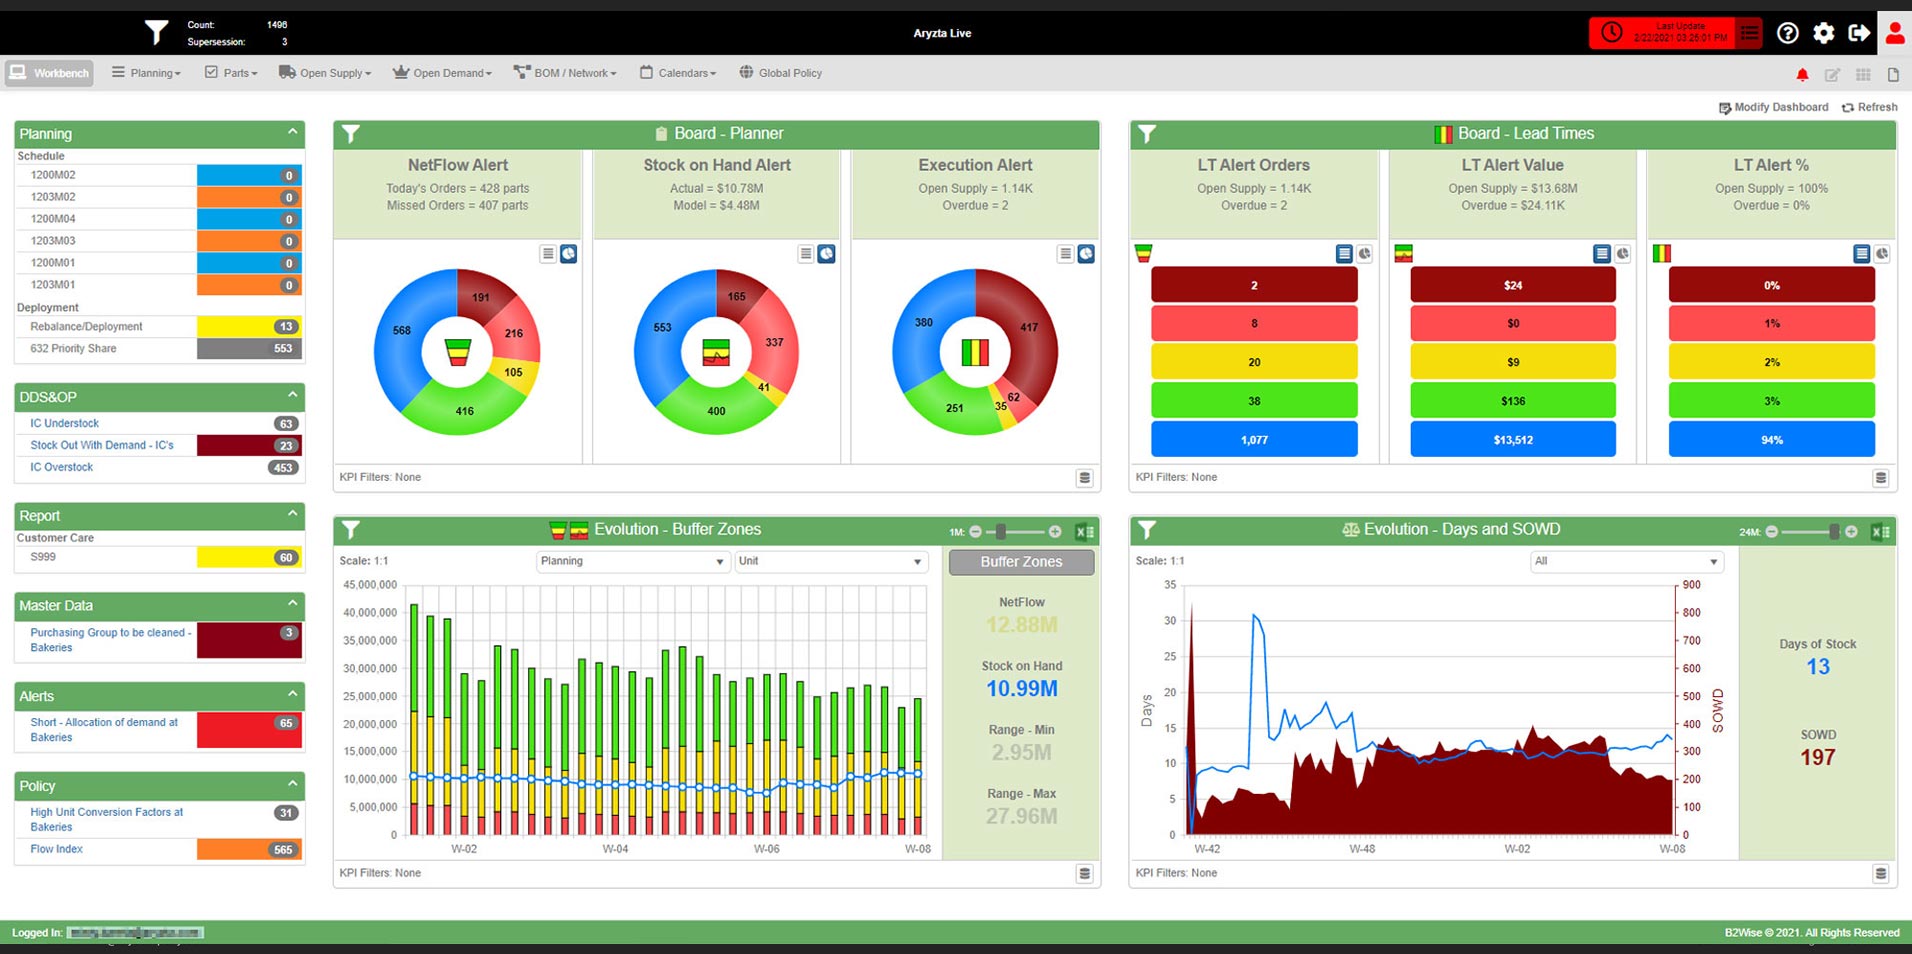
Task: Click the blue 1,077 bar in LT Alert Orders
Action: click(1254, 440)
